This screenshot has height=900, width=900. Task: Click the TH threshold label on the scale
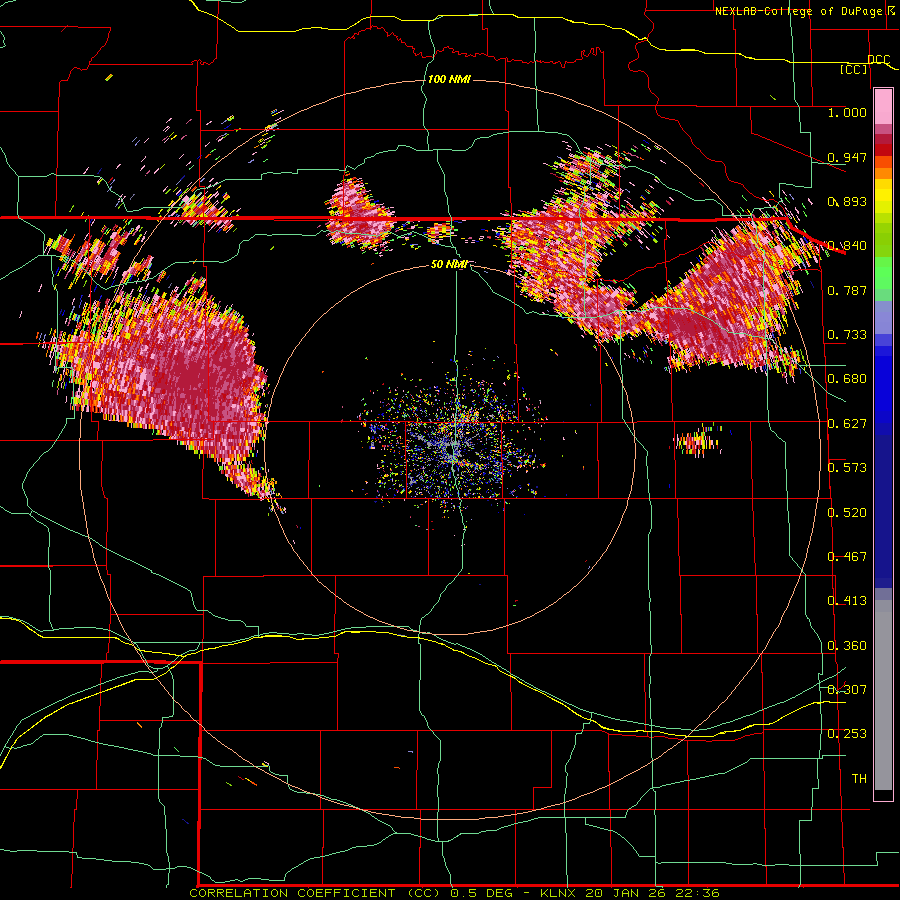pyautogui.click(x=859, y=779)
